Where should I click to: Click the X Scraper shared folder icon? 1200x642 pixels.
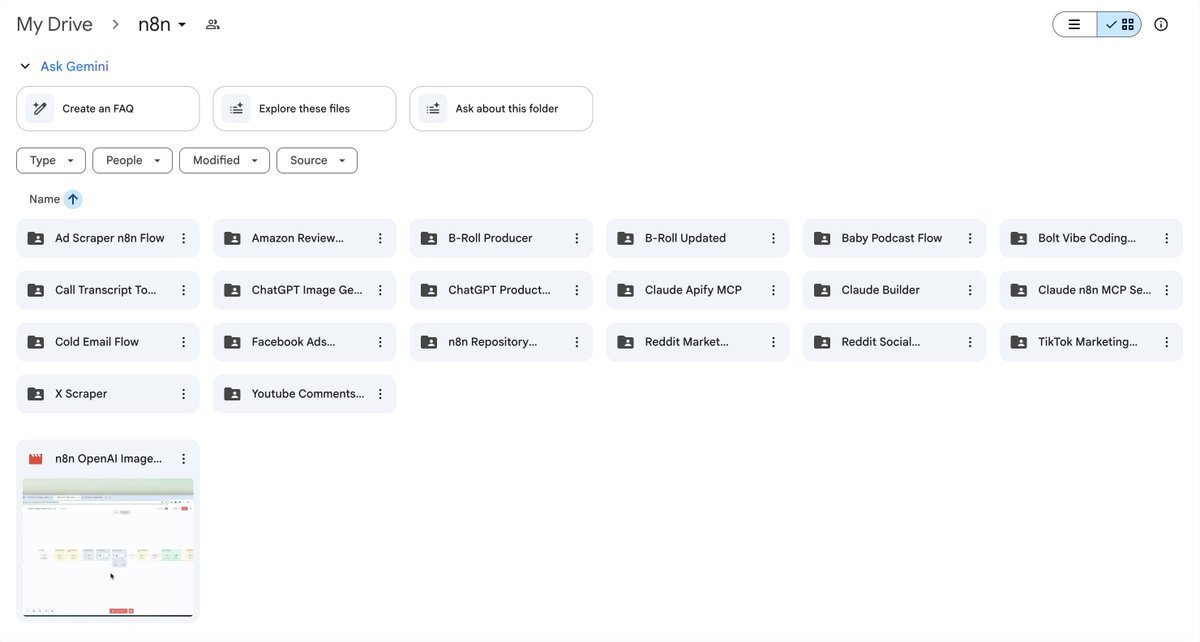[x=36, y=394]
